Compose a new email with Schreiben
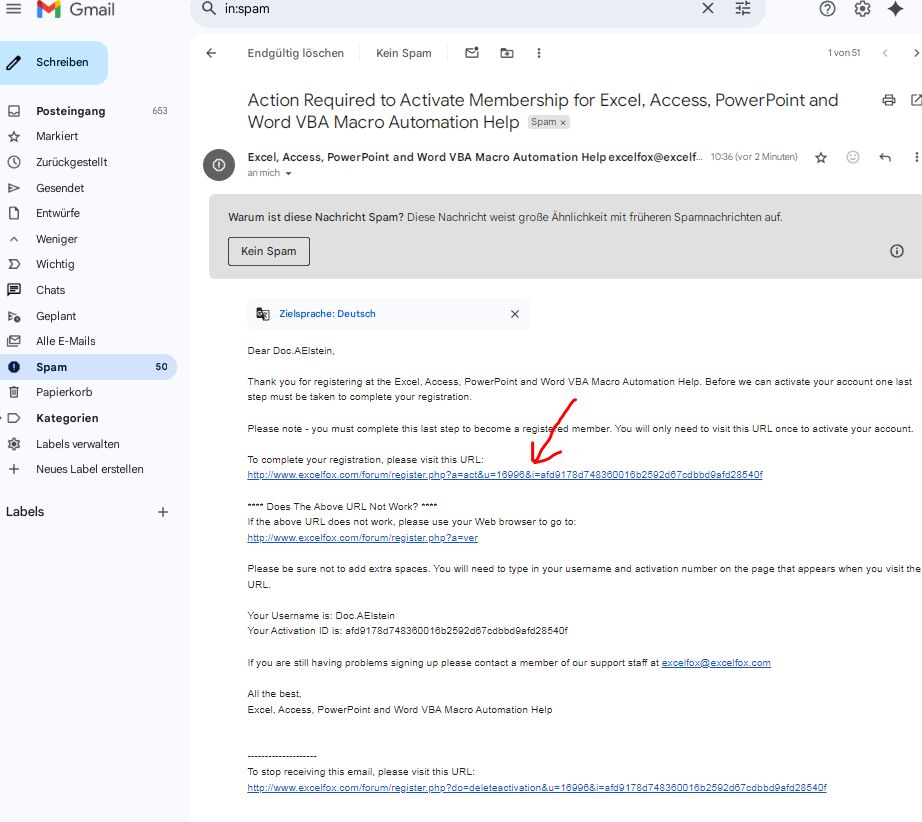 click(x=54, y=62)
